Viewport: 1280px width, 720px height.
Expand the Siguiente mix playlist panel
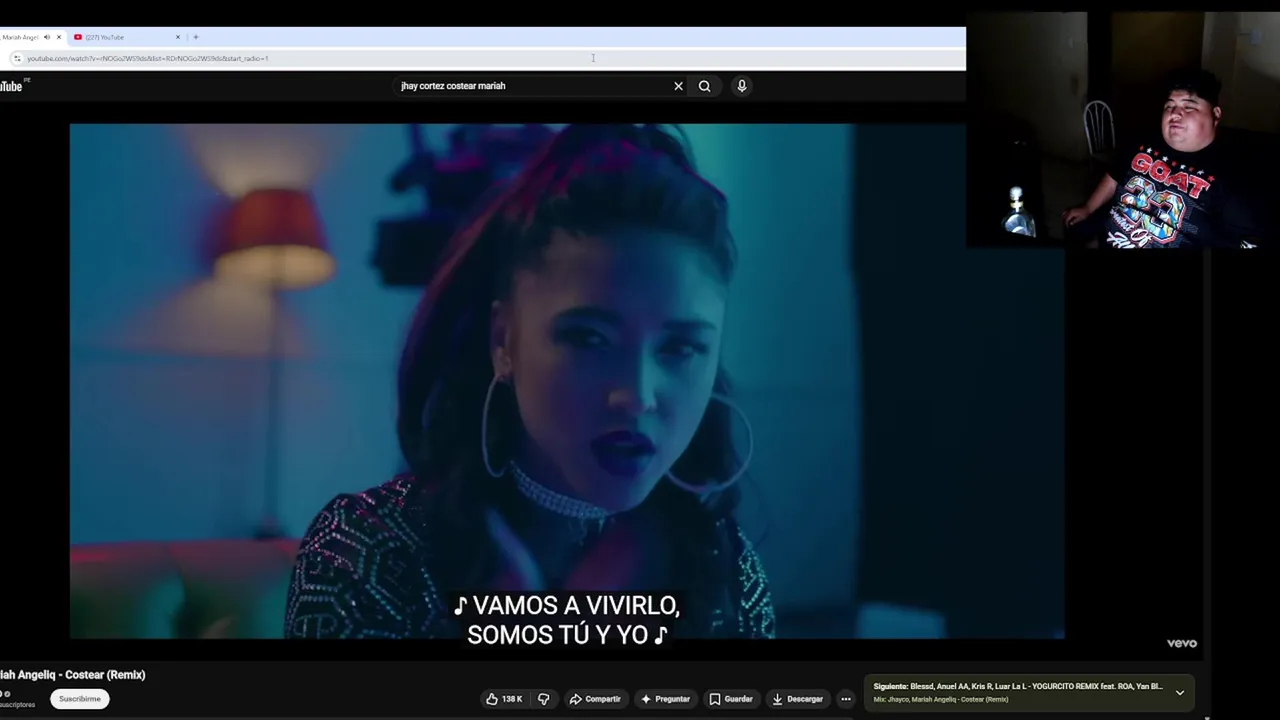(1179, 692)
